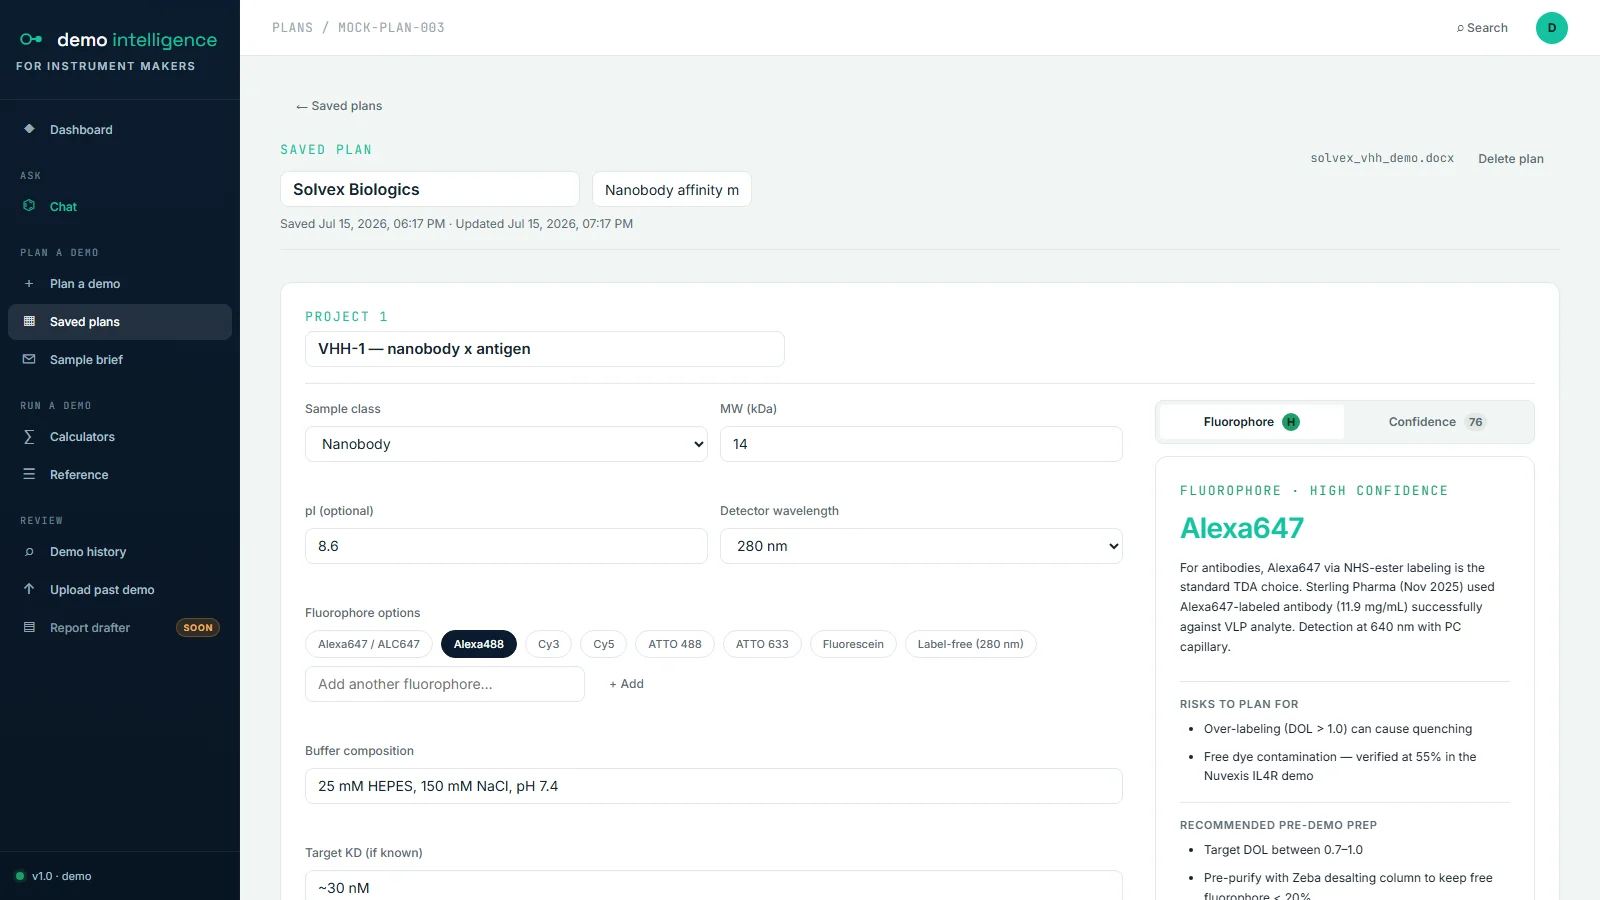Select the Alexa647 / ALC647 fluorophore chip
Viewport: 1600px width, 900px height.
pos(369,644)
